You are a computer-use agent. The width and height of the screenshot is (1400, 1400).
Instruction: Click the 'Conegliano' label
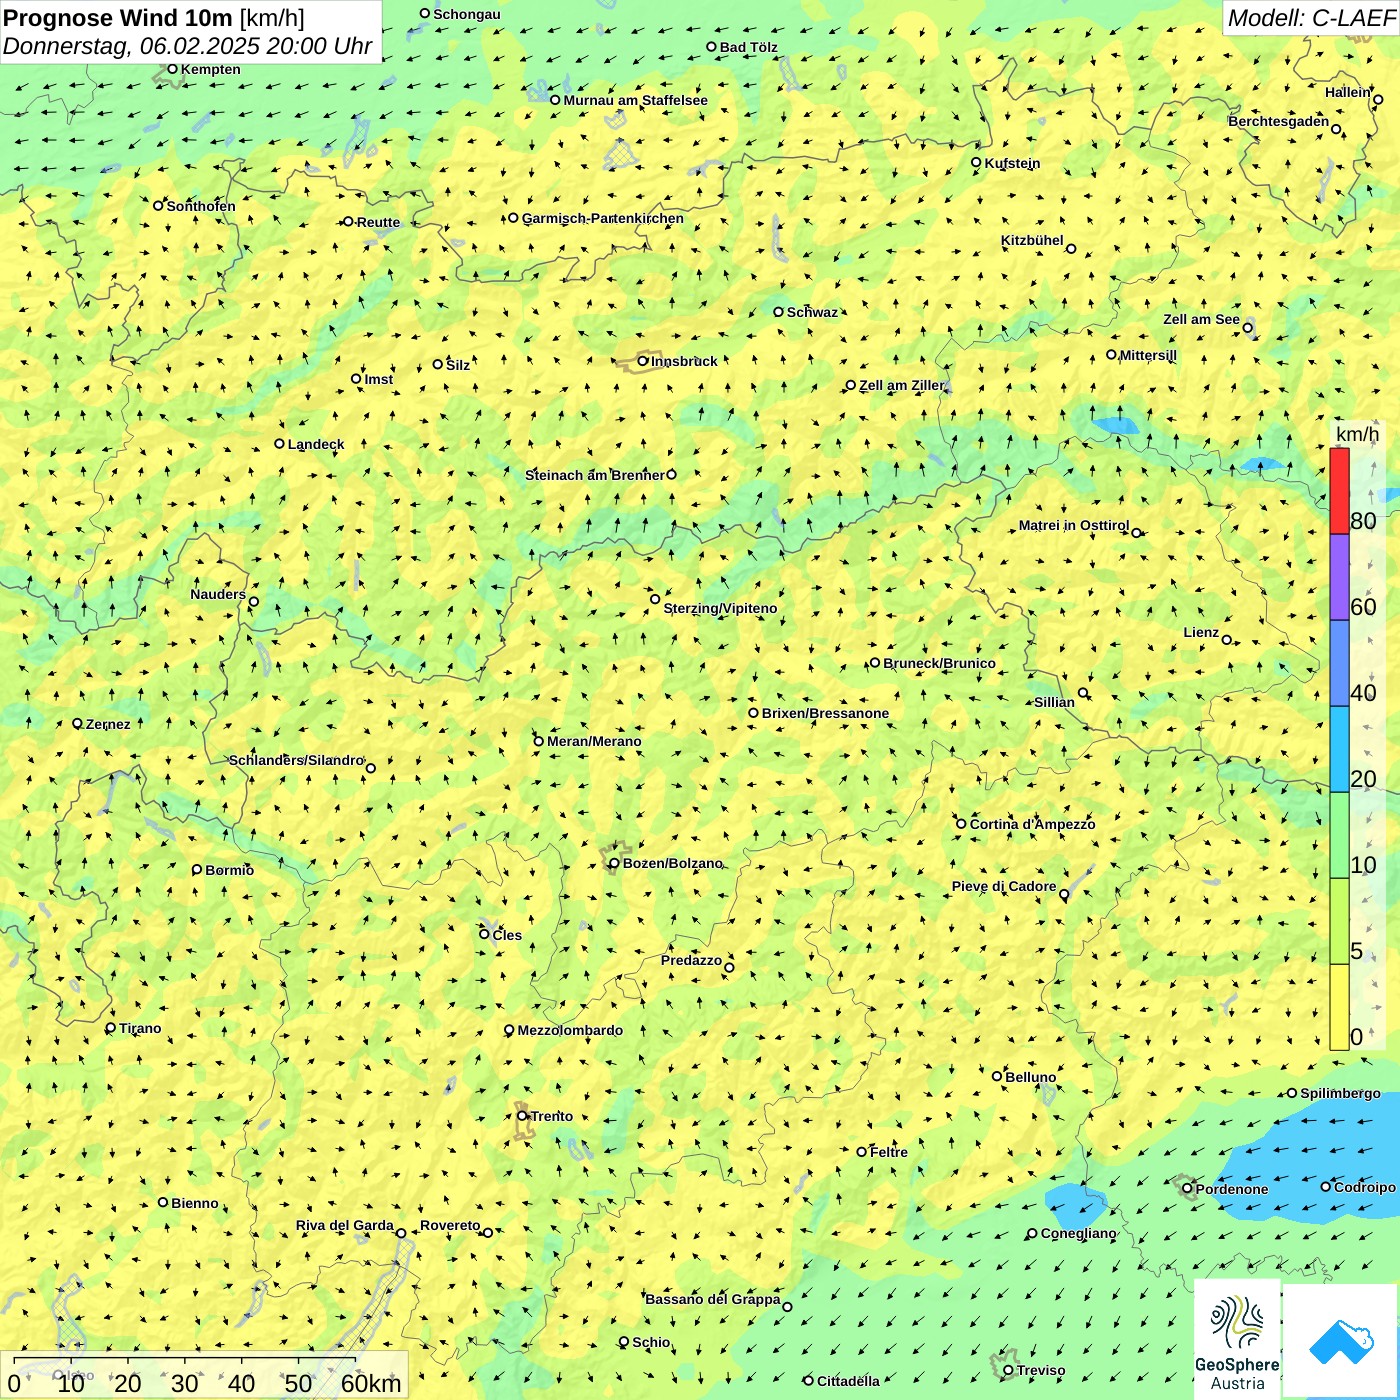pos(1078,1233)
